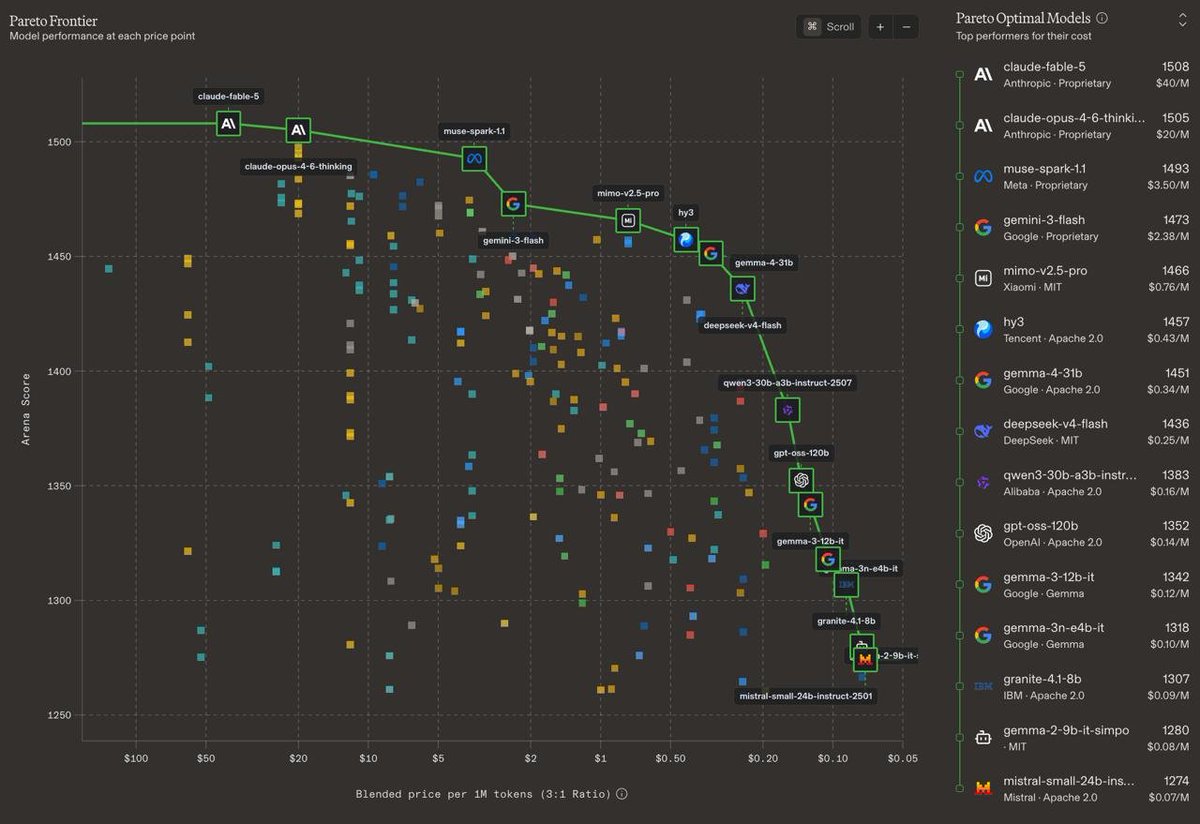The height and width of the screenshot is (824, 1200).
Task: Click the DeepSeek logo in the deepseek-v4-flash list row
Action: (983, 431)
